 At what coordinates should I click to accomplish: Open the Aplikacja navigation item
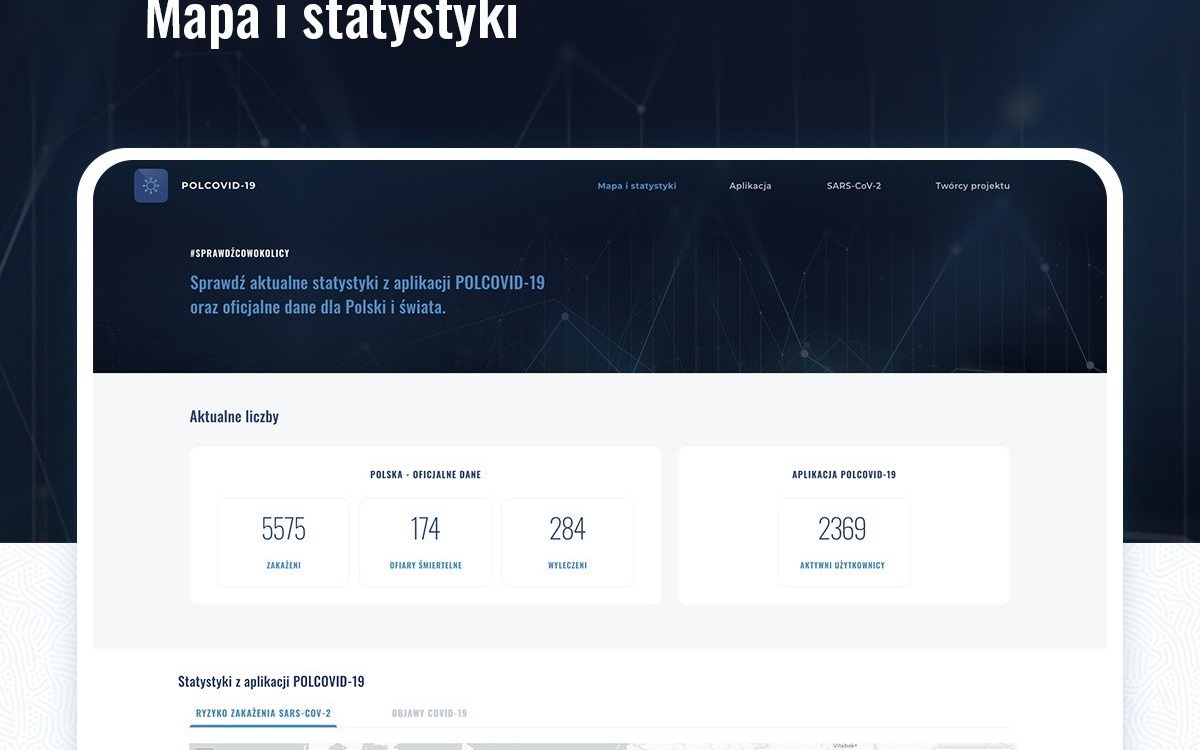tap(750, 185)
